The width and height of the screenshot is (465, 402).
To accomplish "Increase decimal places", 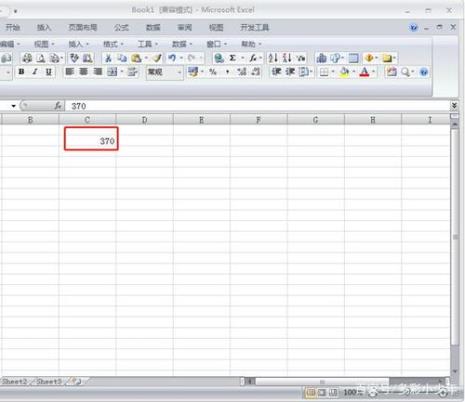I will tap(242, 72).
